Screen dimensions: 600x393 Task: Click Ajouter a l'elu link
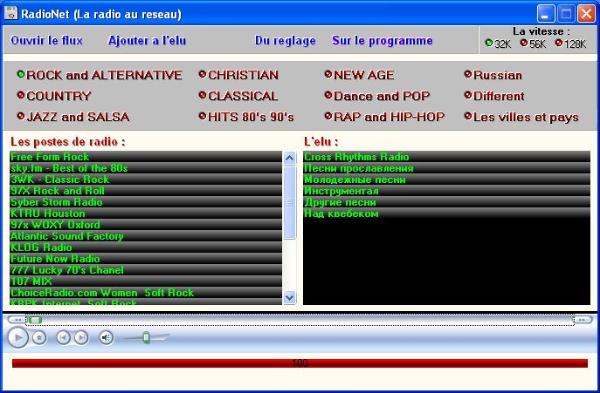pyautogui.click(x=147, y=40)
